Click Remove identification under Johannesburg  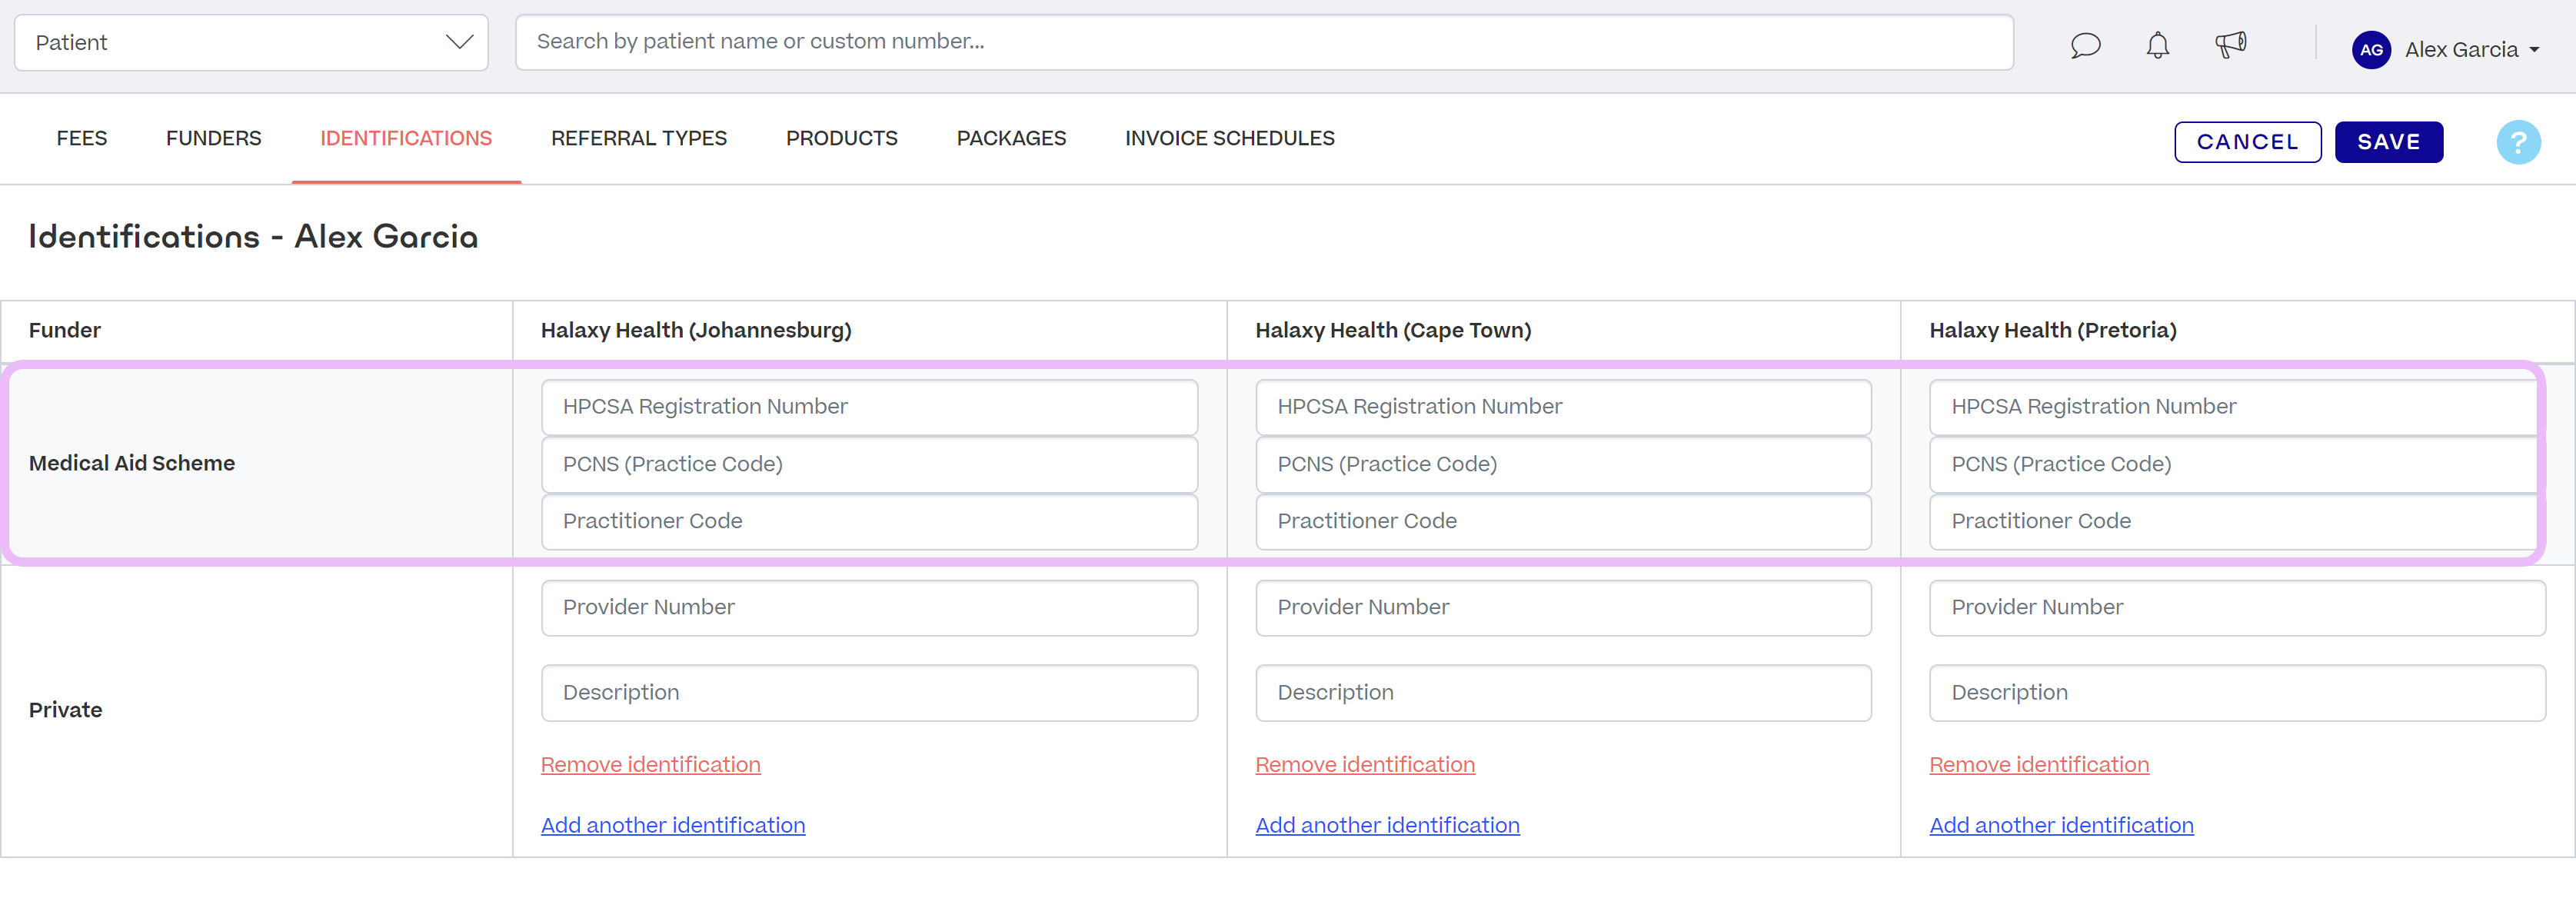(651, 765)
